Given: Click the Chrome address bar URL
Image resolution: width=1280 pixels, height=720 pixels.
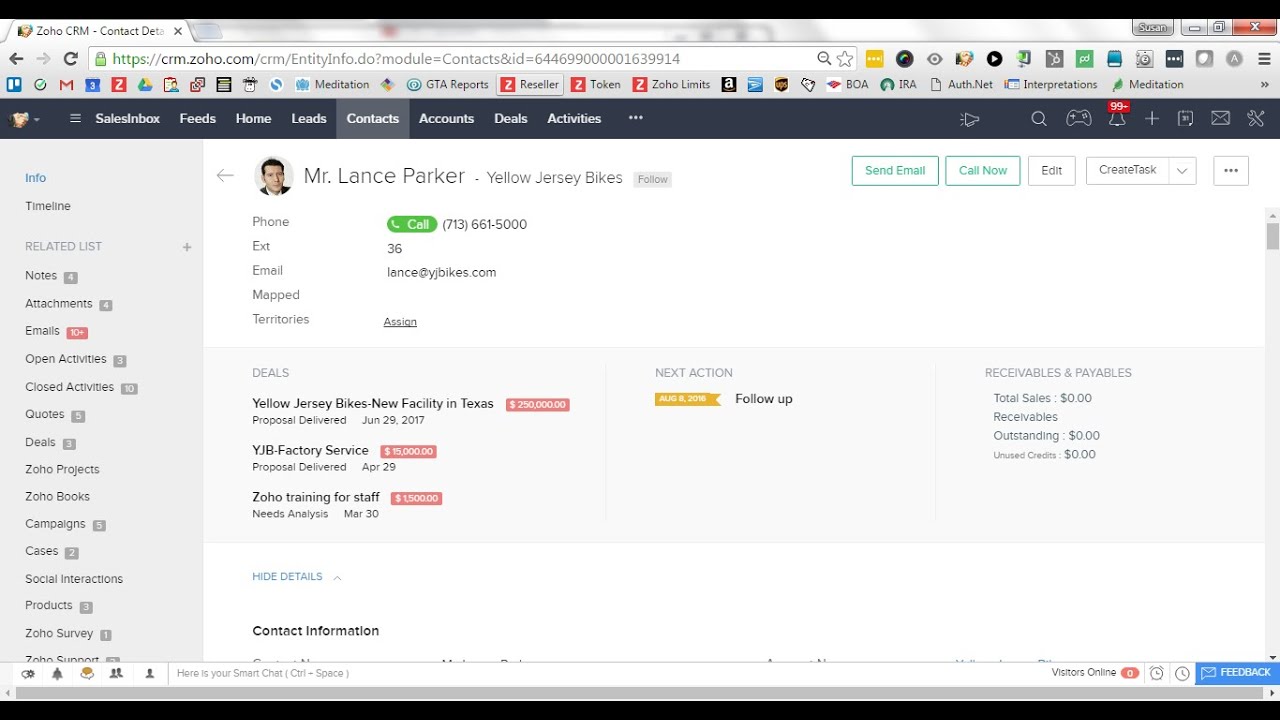Looking at the screenshot, I should [396, 59].
